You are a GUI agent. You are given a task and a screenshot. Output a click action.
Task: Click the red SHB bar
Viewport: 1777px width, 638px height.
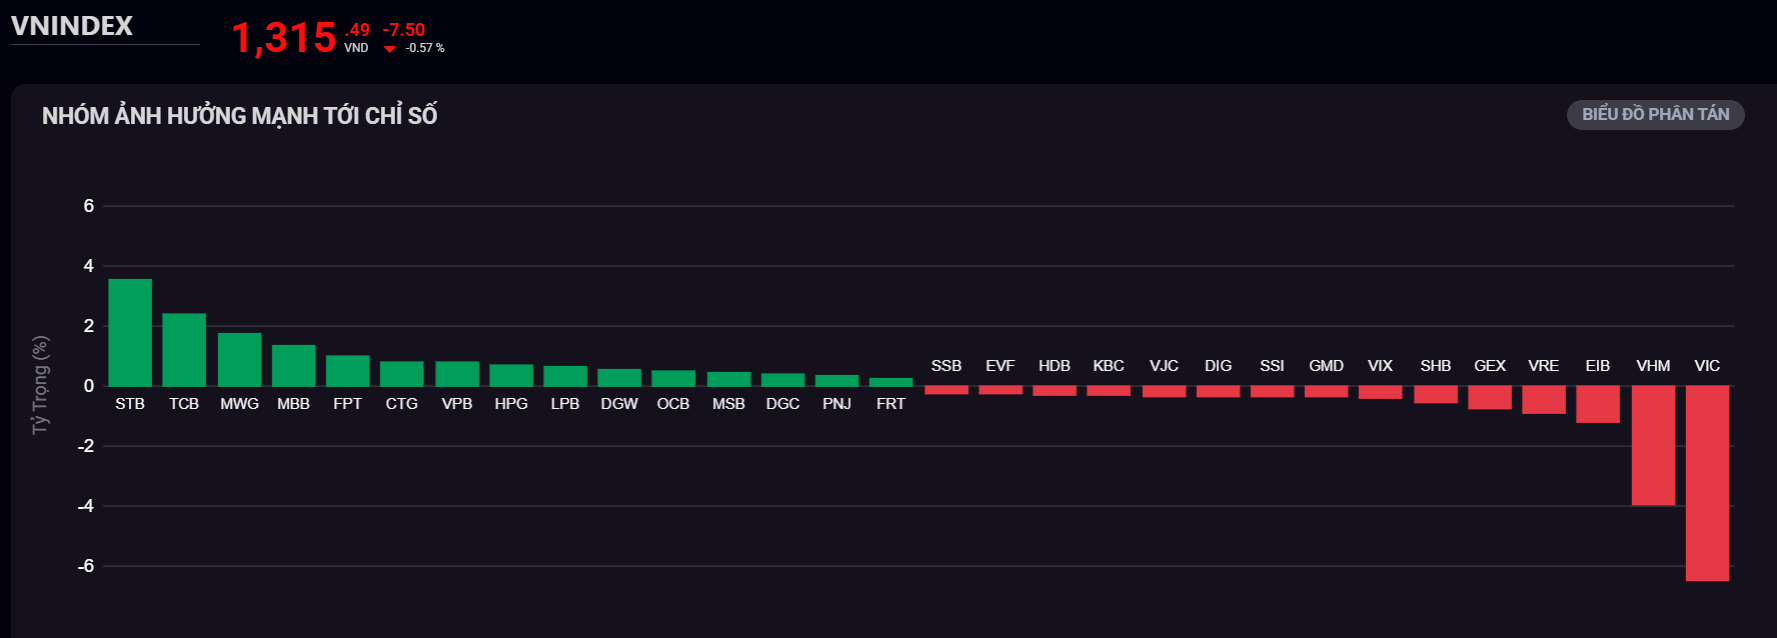point(1435,395)
